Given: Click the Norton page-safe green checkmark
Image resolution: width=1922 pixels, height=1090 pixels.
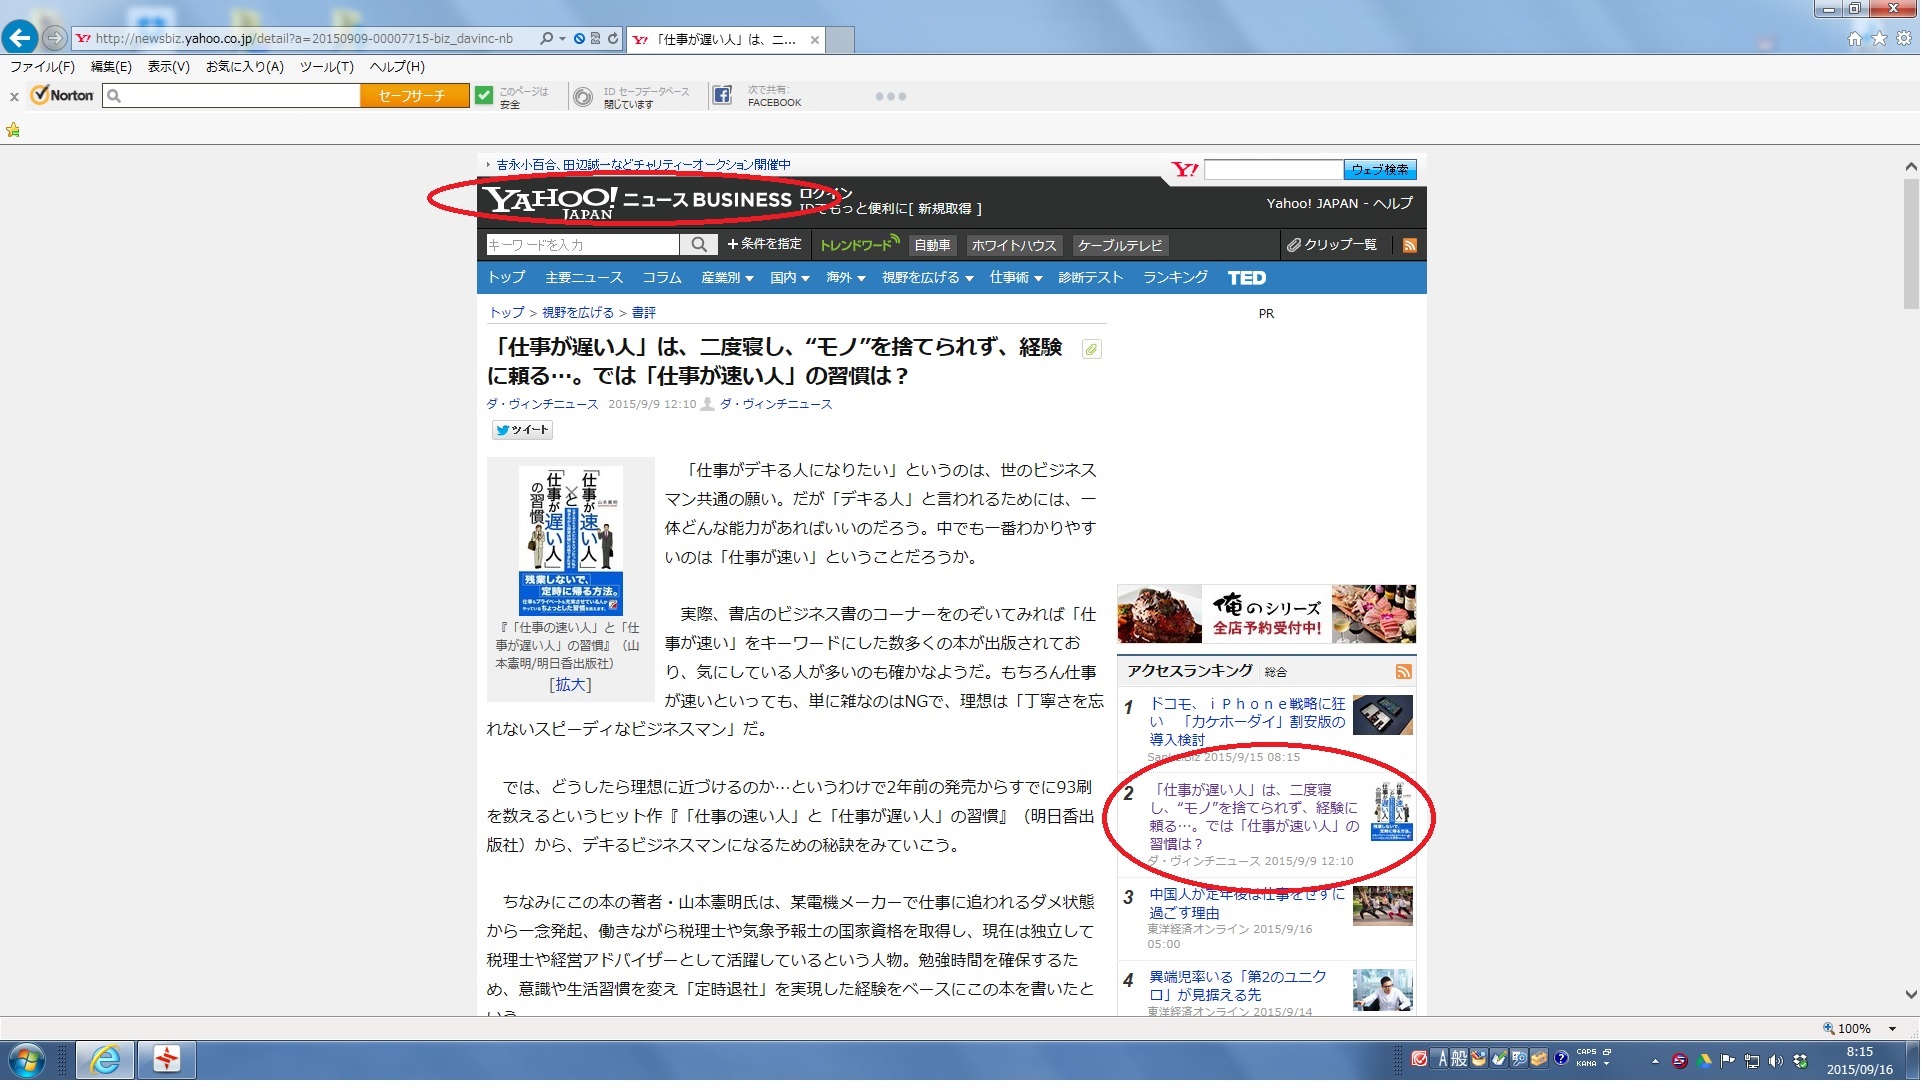Looking at the screenshot, I should [484, 96].
